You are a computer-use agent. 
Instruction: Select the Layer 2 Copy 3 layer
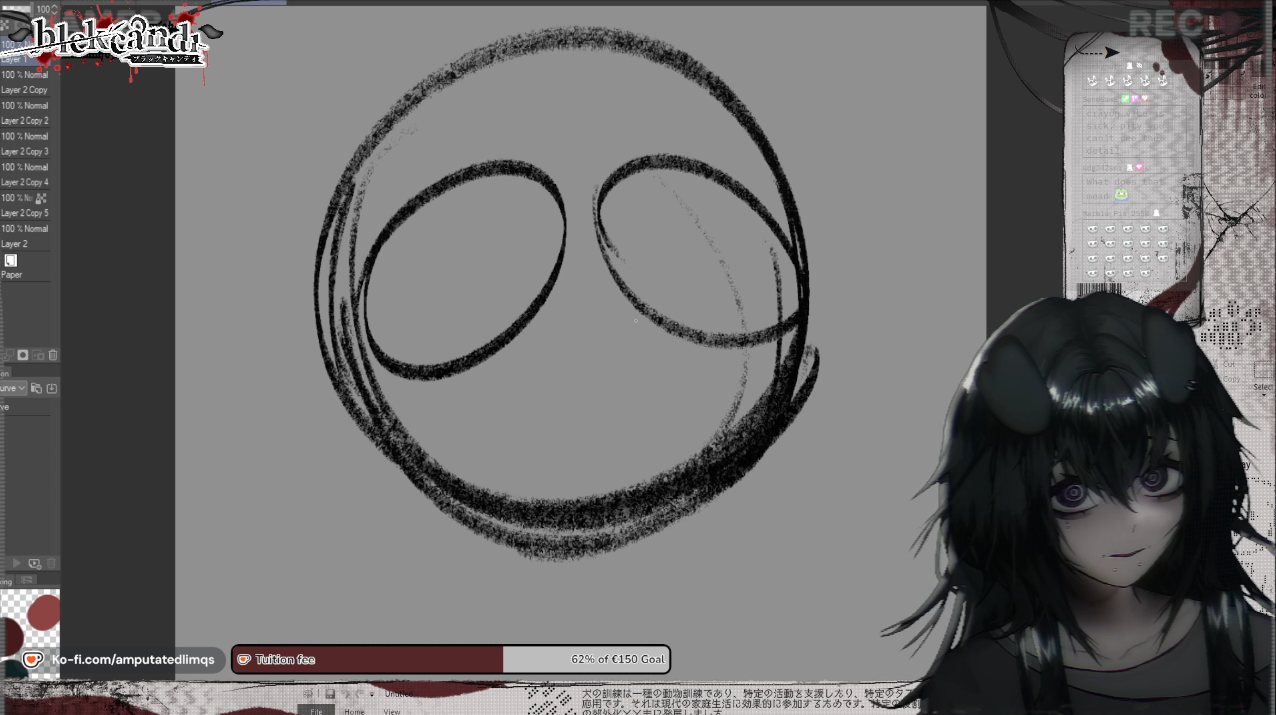click(25, 152)
